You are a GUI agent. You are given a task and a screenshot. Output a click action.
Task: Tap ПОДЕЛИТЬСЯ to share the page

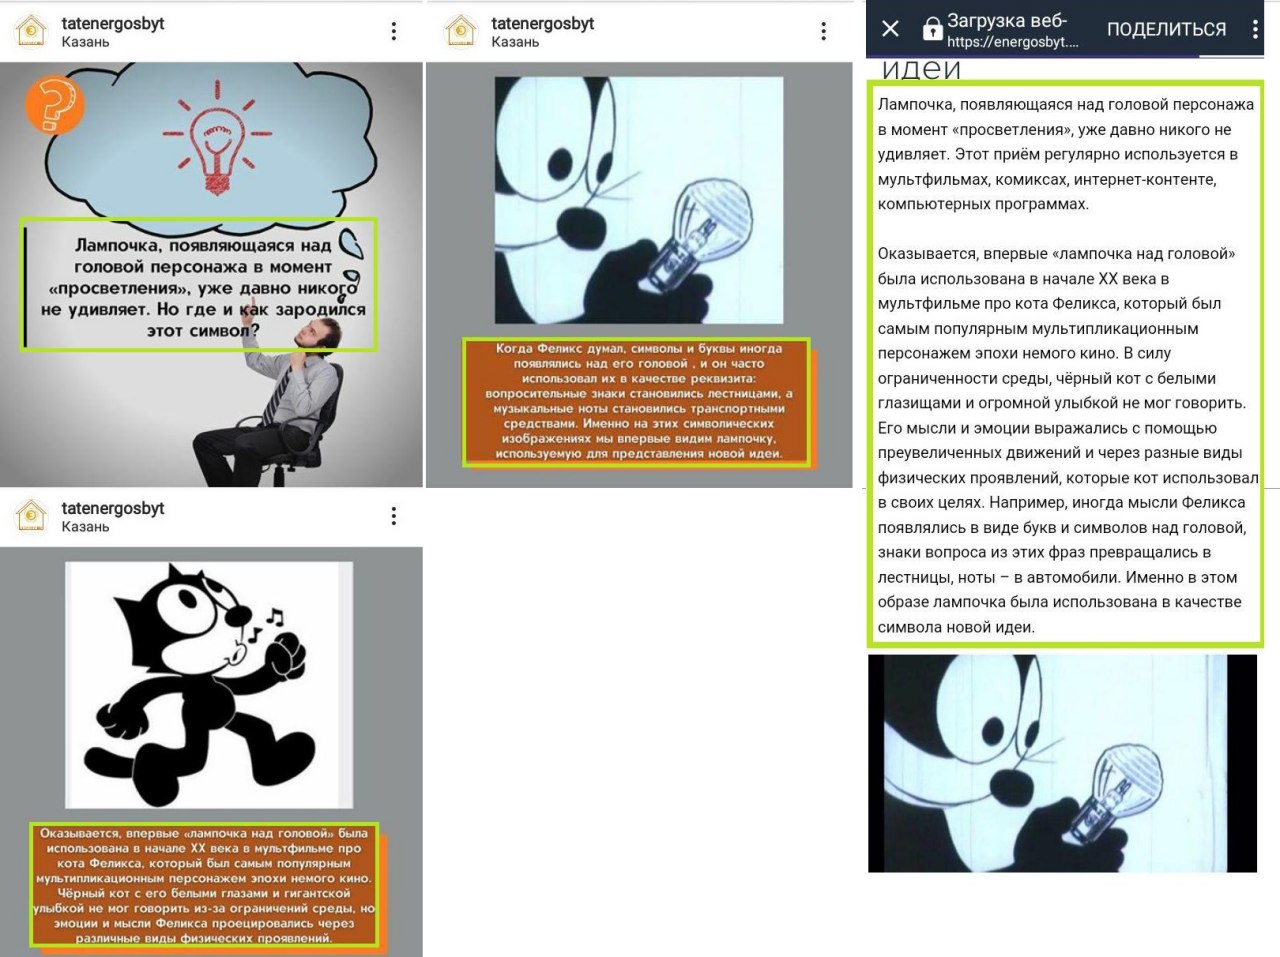1166,30
